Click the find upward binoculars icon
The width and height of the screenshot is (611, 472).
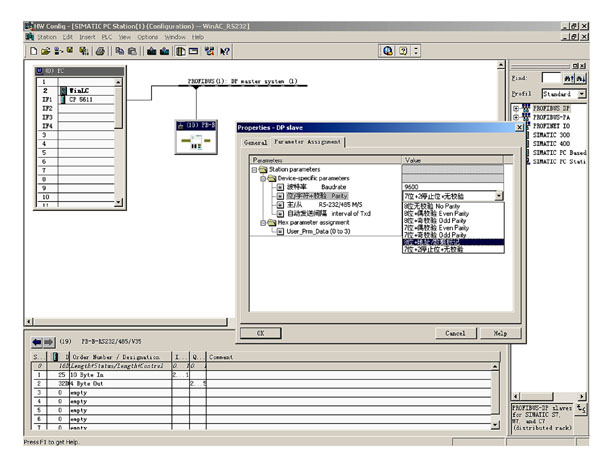coord(569,78)
